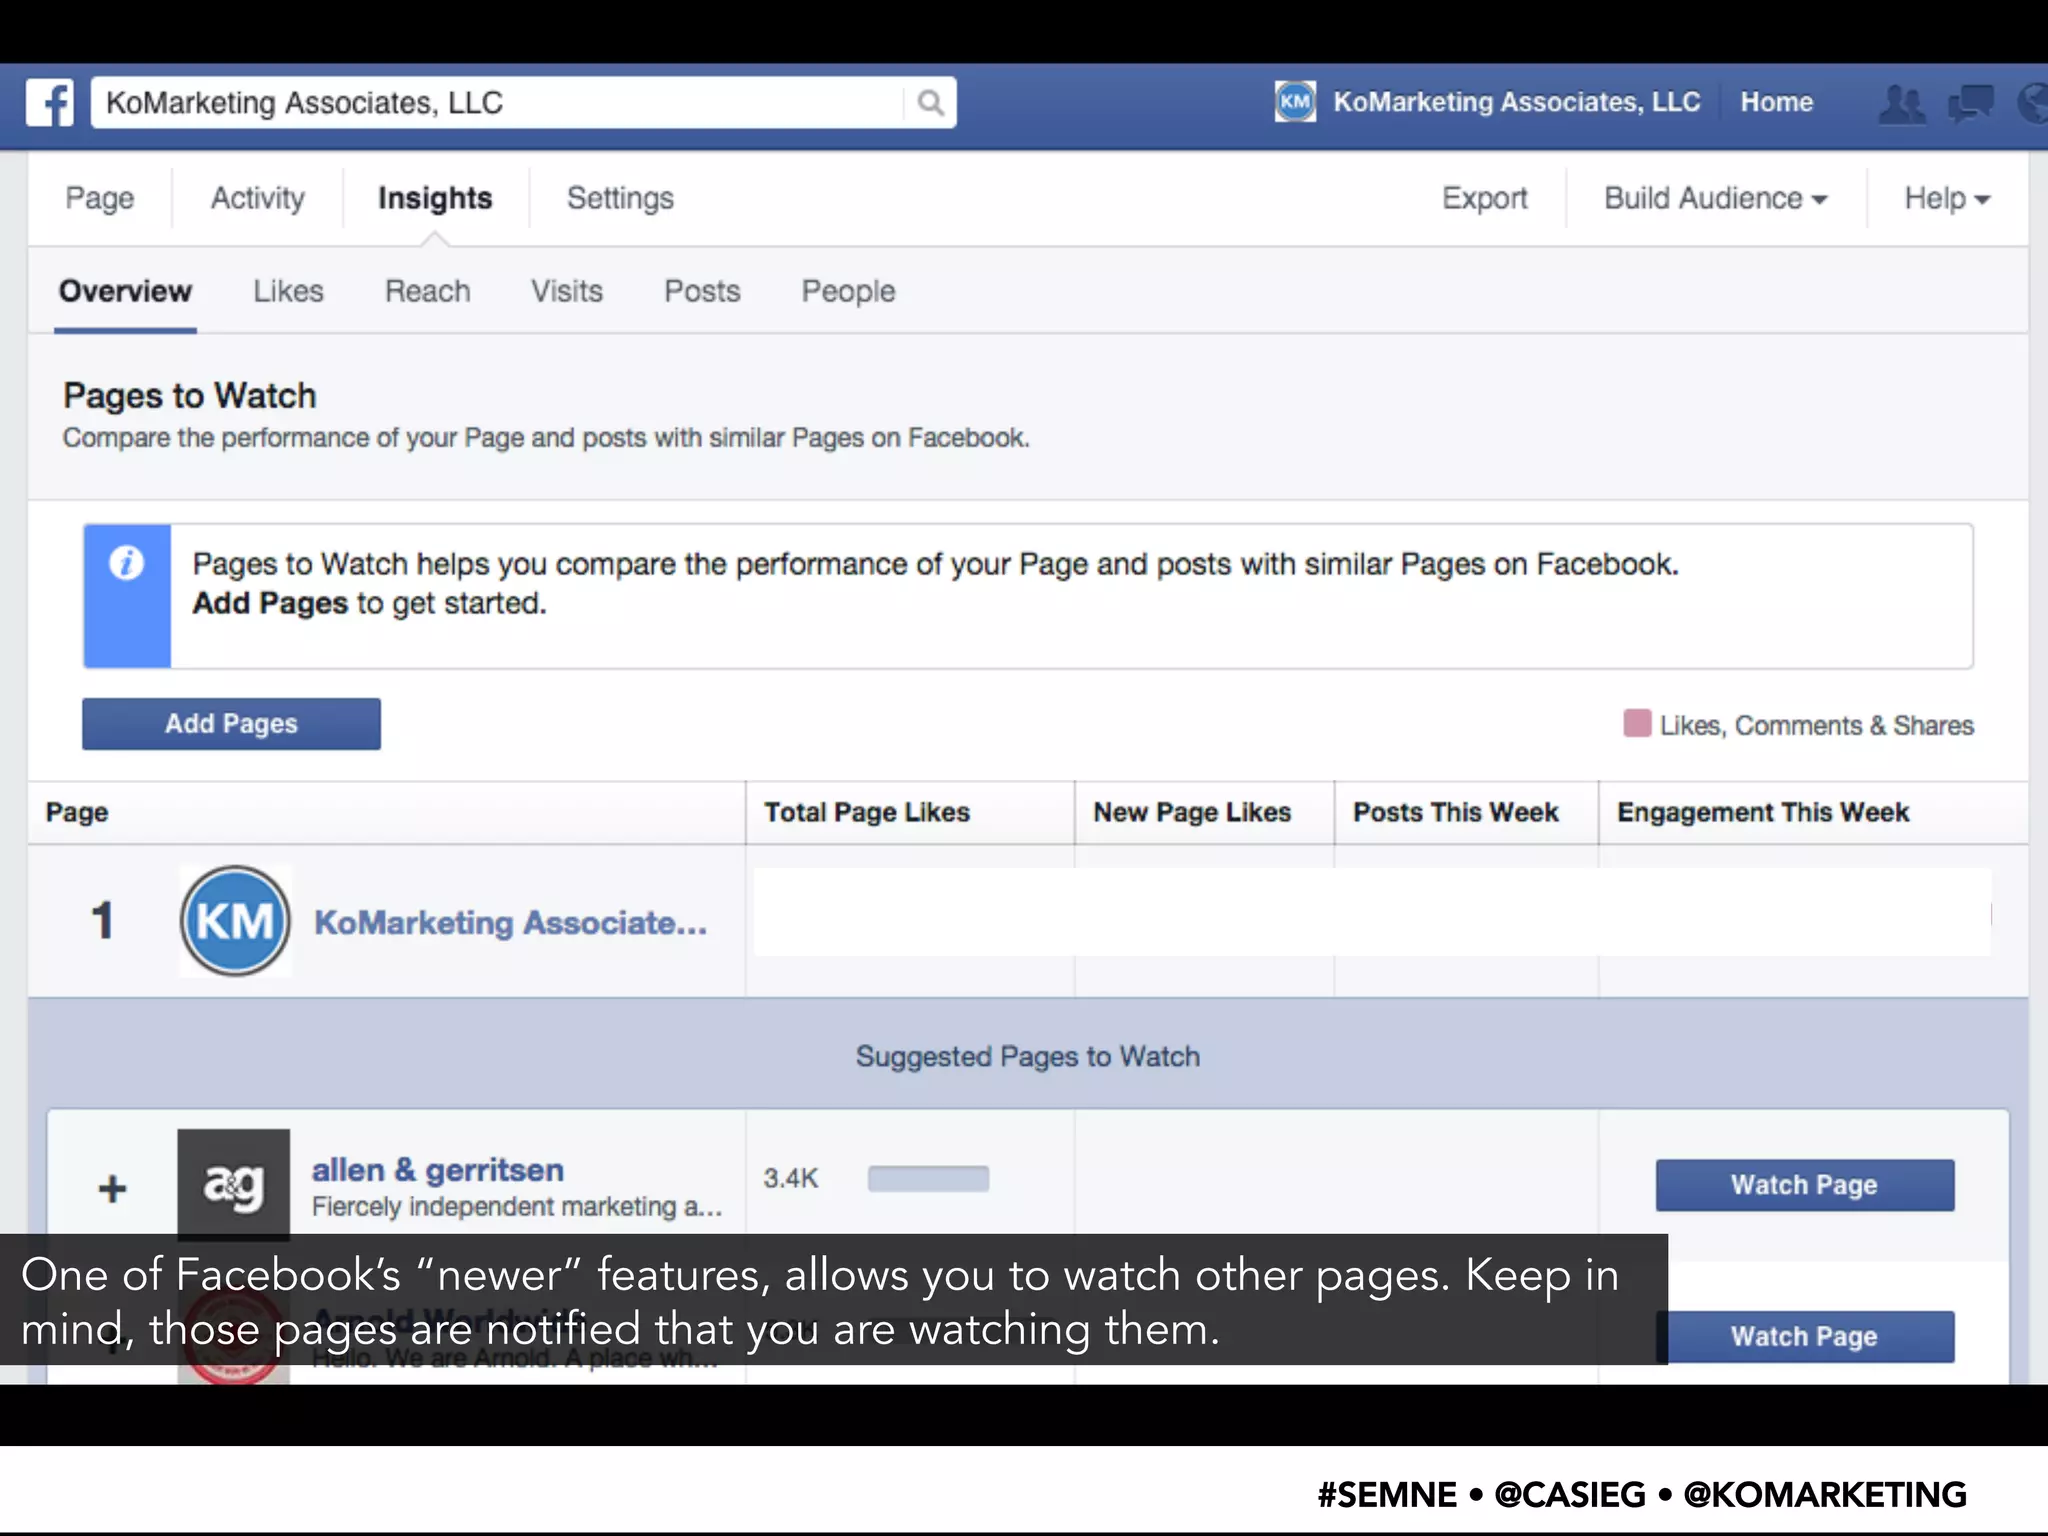
Task: Click the Export button
Action: [x=1484, y=198]
